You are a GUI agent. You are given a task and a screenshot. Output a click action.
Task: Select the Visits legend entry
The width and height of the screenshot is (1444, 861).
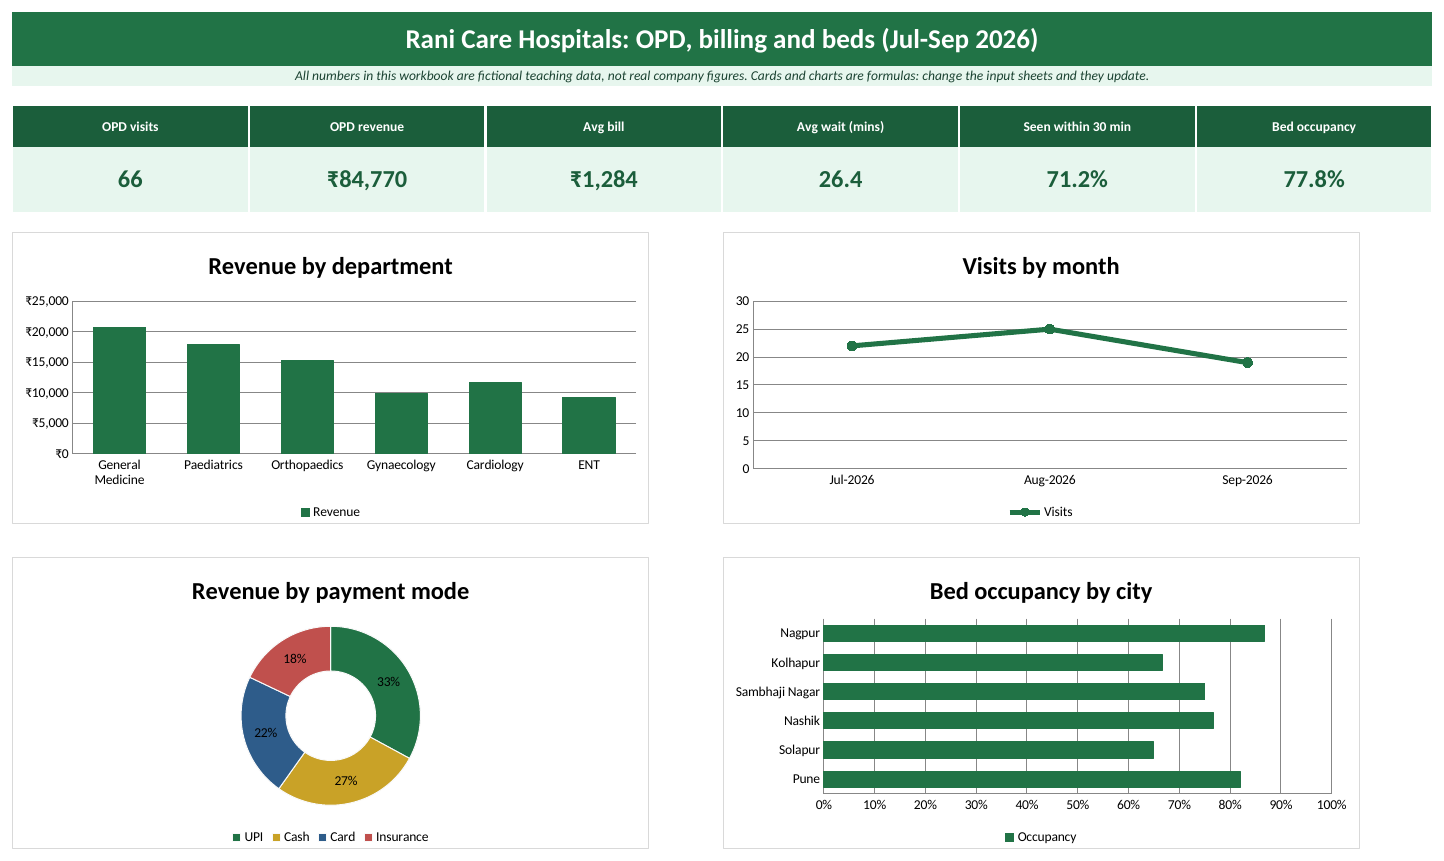click(x=1041, y=512)
